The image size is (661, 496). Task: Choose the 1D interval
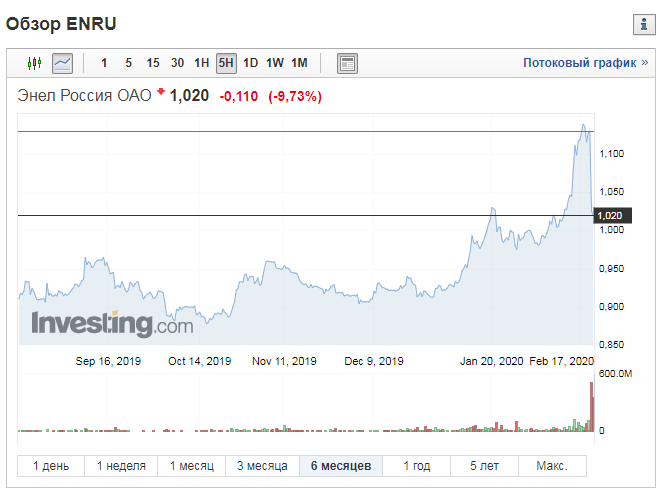click(x=250, y=63)
